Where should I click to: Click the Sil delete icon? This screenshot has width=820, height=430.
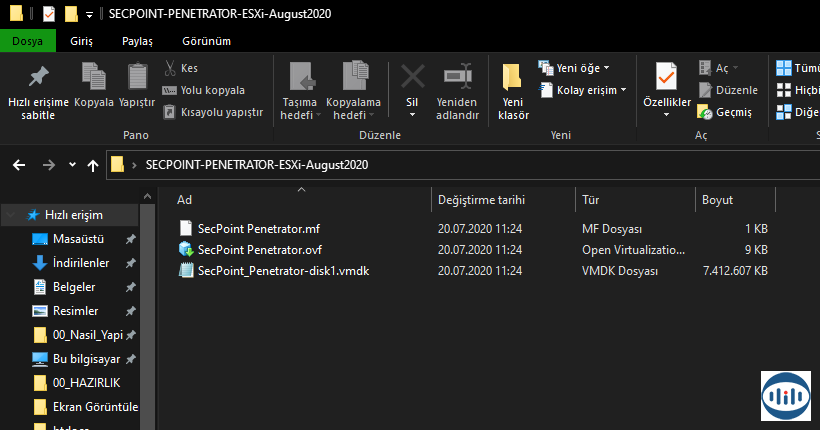coord(411,78)
